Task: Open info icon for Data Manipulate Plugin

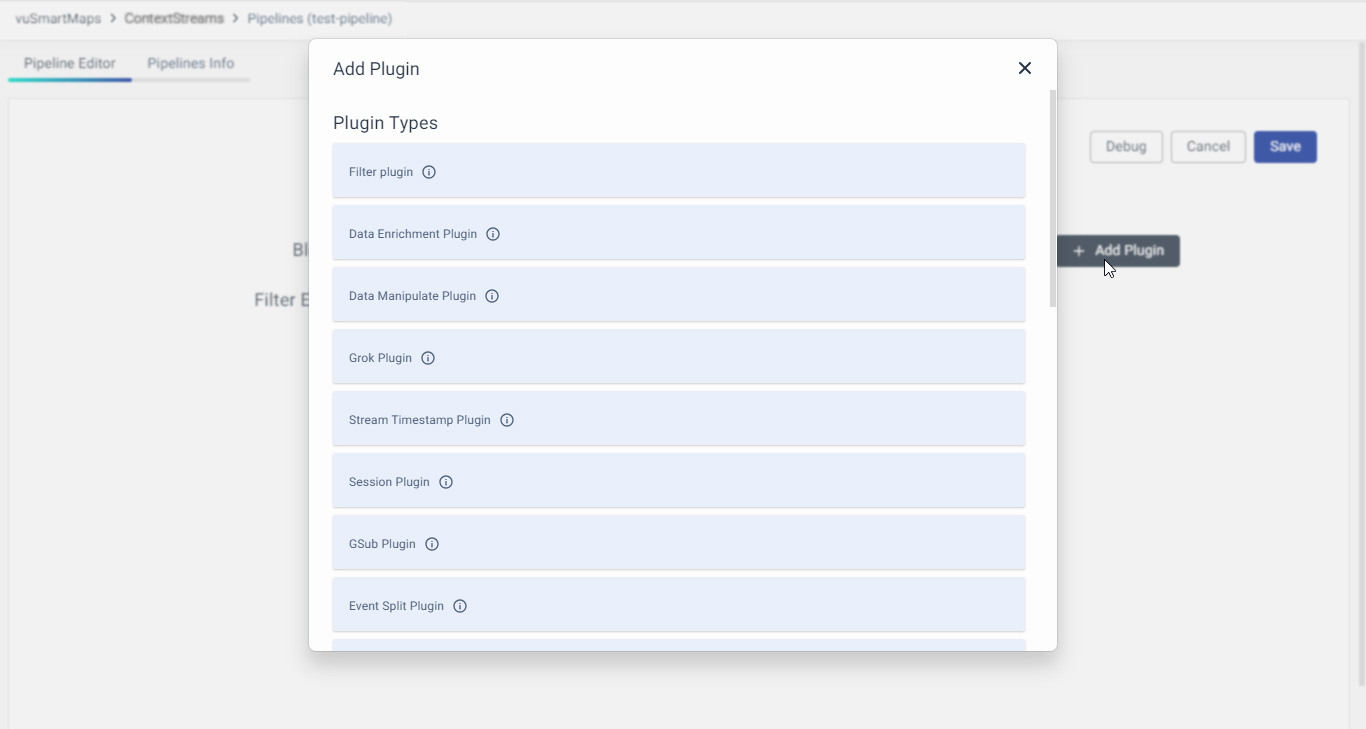Action: pyautogui.click(x=492, y=296)
